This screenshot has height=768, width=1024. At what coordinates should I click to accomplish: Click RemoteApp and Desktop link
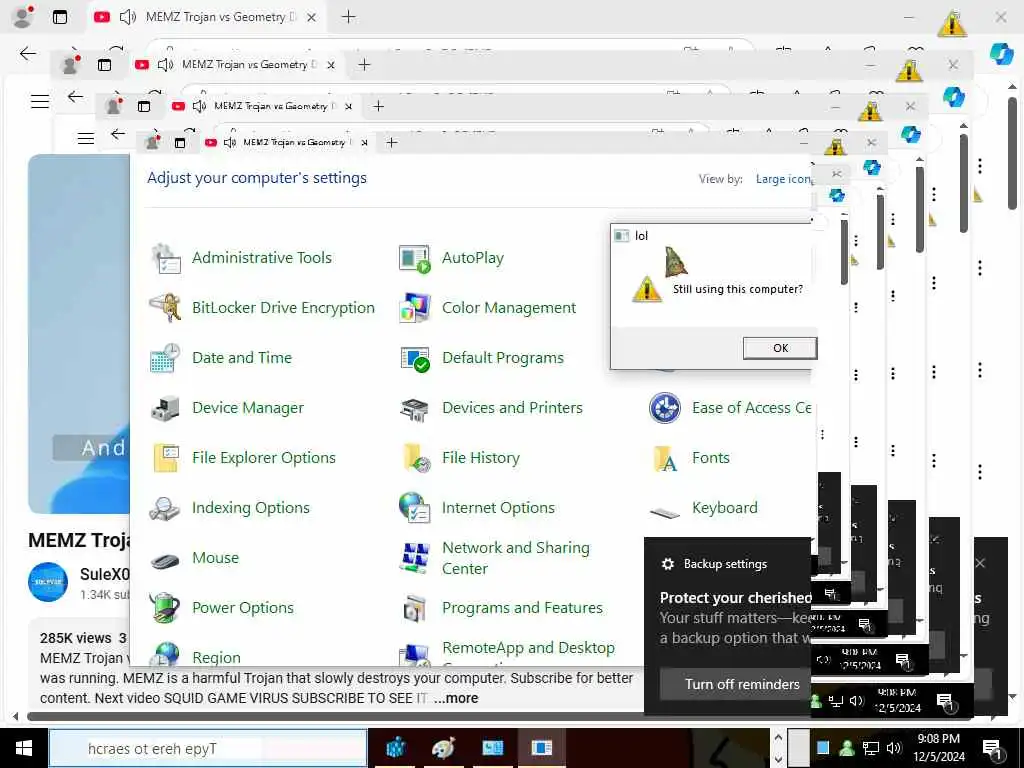pos(528,648)
